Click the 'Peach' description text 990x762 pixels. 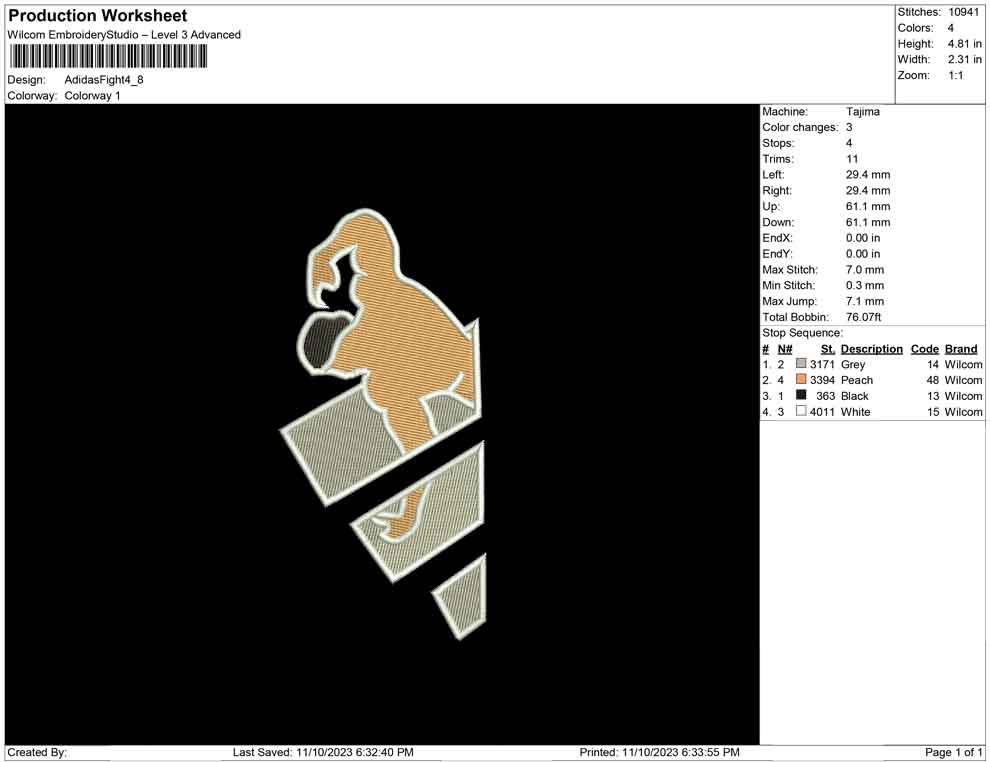pos(857,380)
